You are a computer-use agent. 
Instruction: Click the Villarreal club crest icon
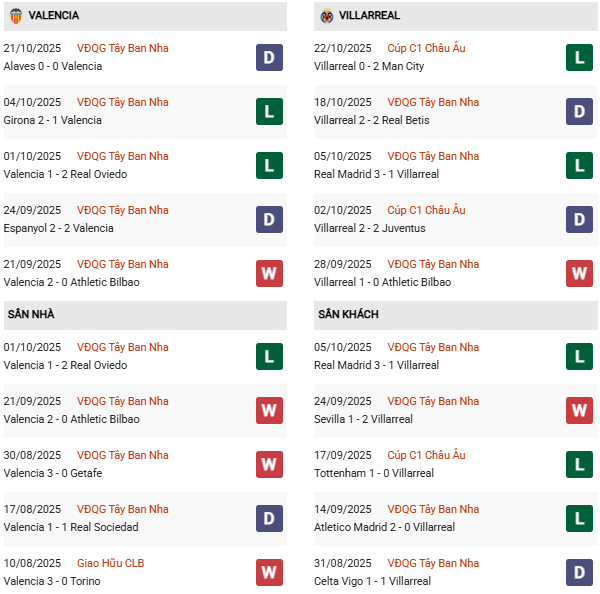click(327, 16)
